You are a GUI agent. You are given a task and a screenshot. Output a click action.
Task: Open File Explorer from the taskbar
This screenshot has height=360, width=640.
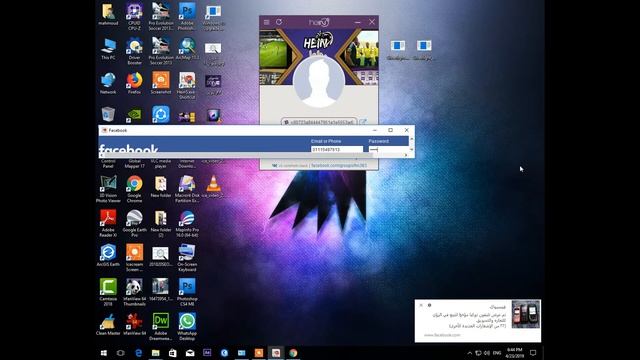[156, 353]
